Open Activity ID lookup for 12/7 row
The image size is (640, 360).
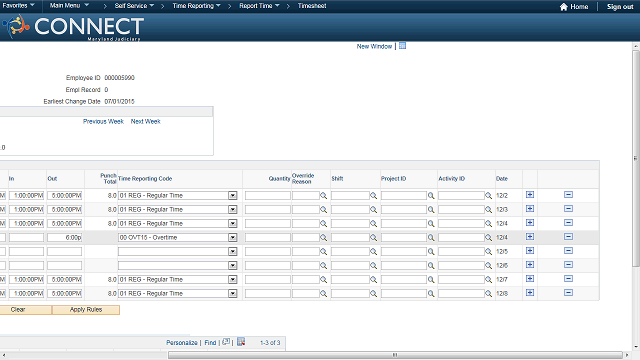click(x=489, y=280)
